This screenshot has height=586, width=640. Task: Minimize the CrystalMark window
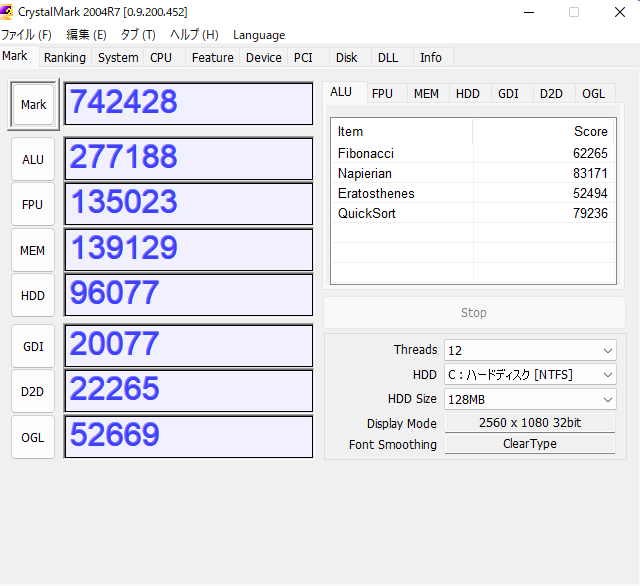[529, 12]
